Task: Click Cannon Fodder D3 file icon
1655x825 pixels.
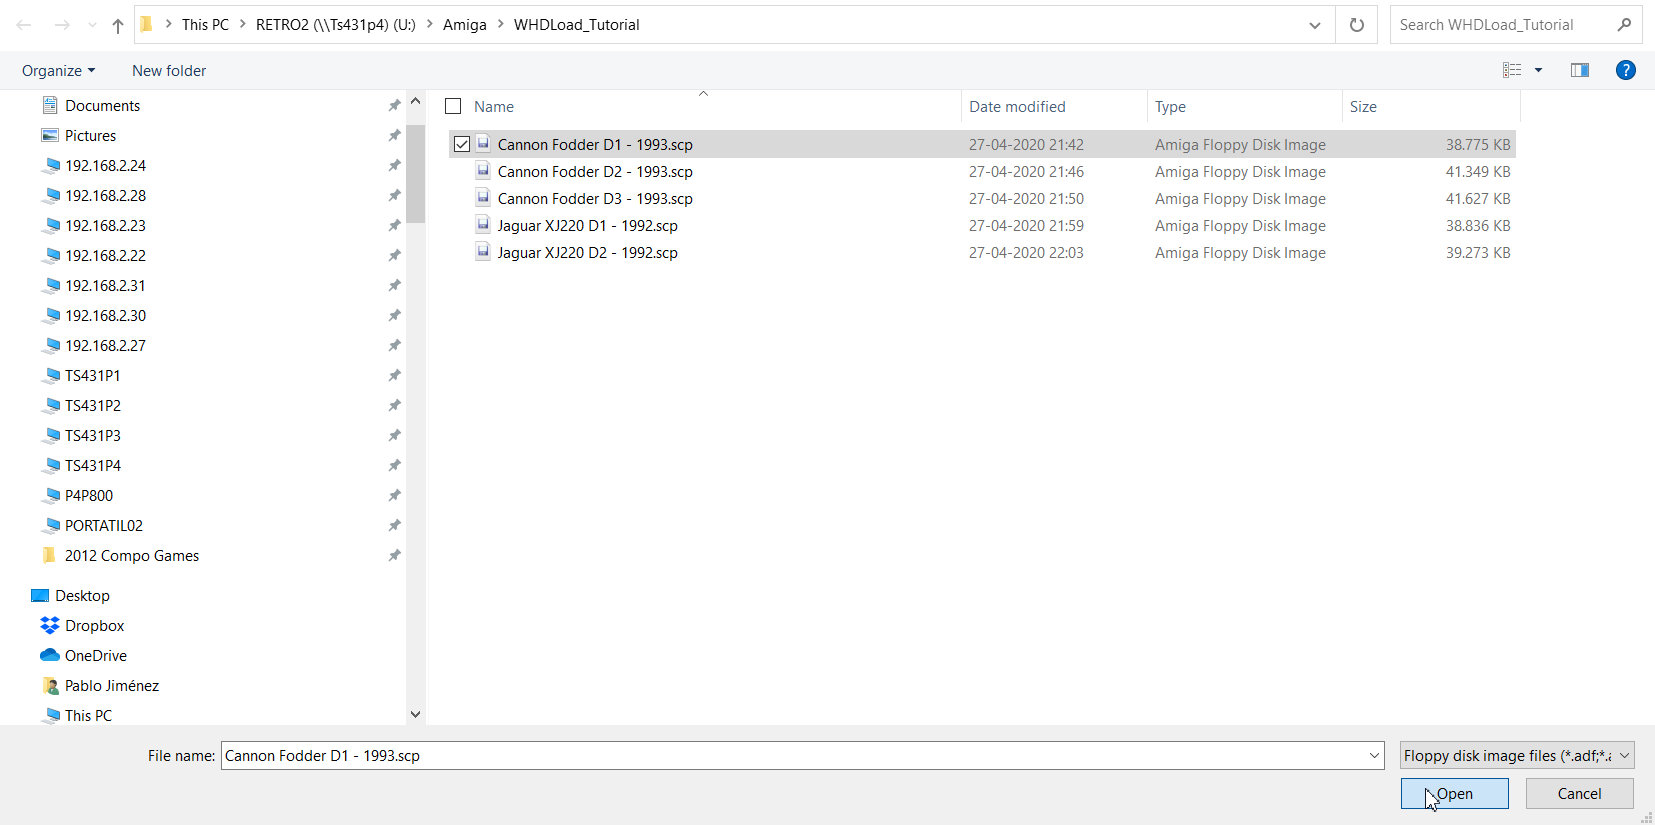Action: (483, 197)
